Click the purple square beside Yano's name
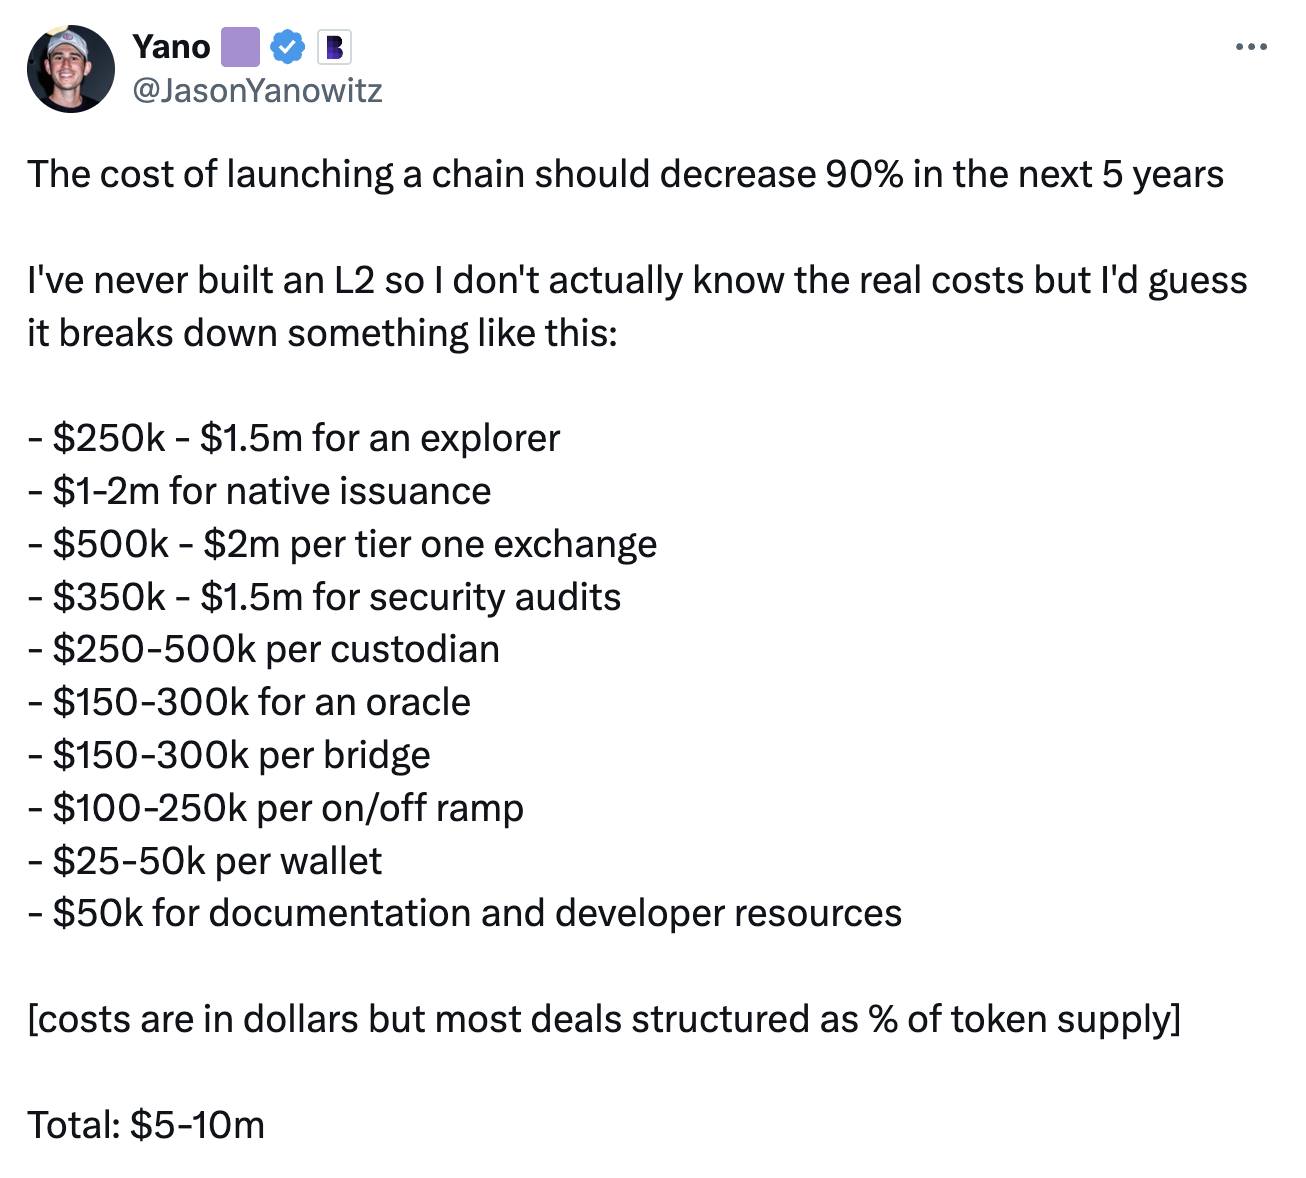Viewport: 1306px width, 1178px height. 240,46
